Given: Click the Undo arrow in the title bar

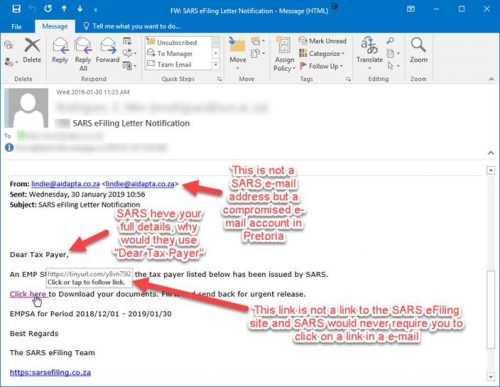Looking at the screenshot, I should point(32,9).
